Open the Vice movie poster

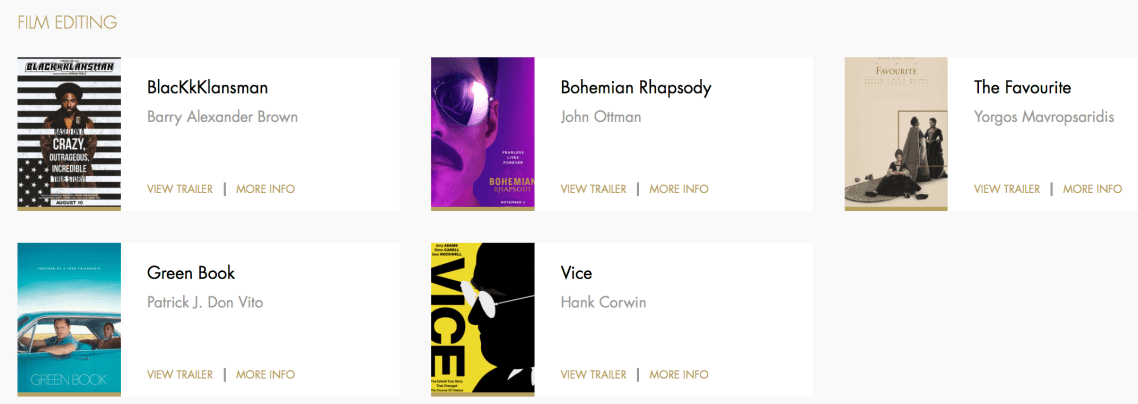[483, 319]
